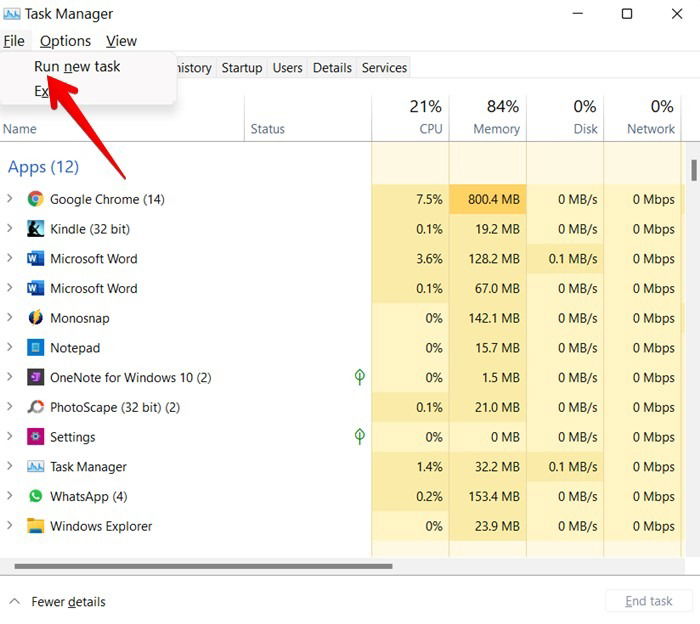Switch to the Details tab
This screenshot has height=624, width=700.
click(332, 67)
